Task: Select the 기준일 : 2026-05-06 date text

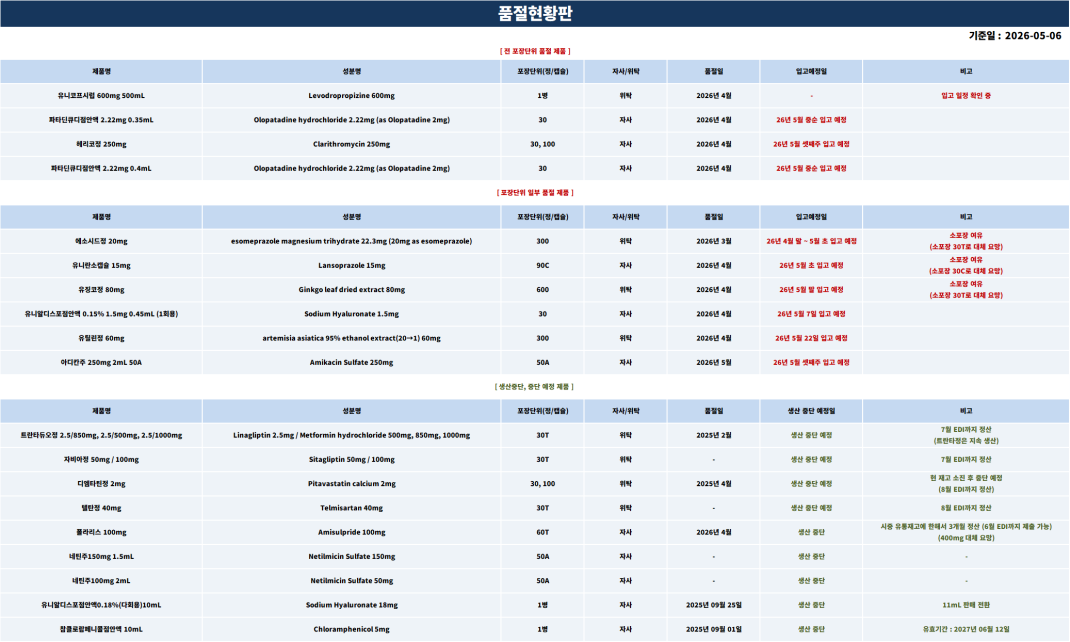Action: click(1015, 36)
